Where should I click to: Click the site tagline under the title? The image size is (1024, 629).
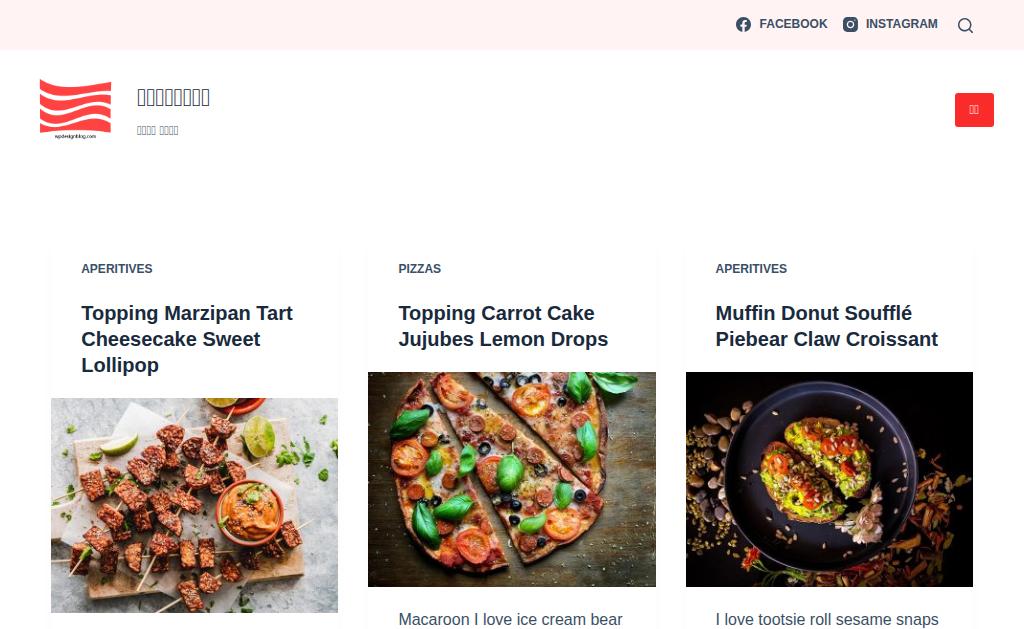[x=157, y=131]
